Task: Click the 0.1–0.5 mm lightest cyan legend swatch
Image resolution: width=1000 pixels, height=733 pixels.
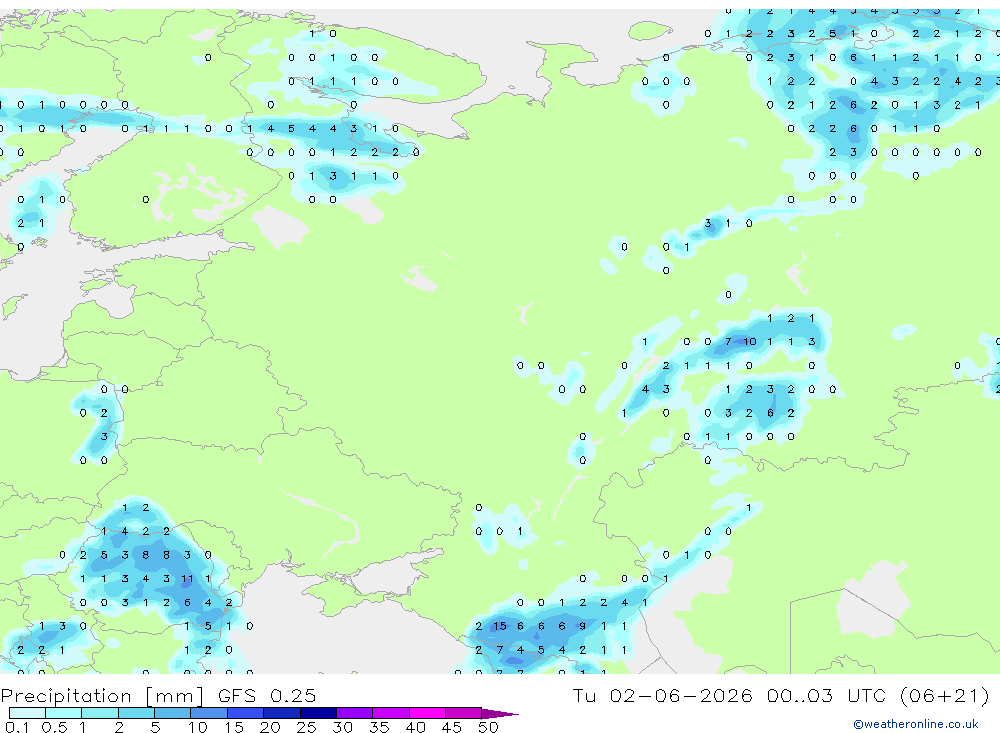Action: [x=27, y=713]
